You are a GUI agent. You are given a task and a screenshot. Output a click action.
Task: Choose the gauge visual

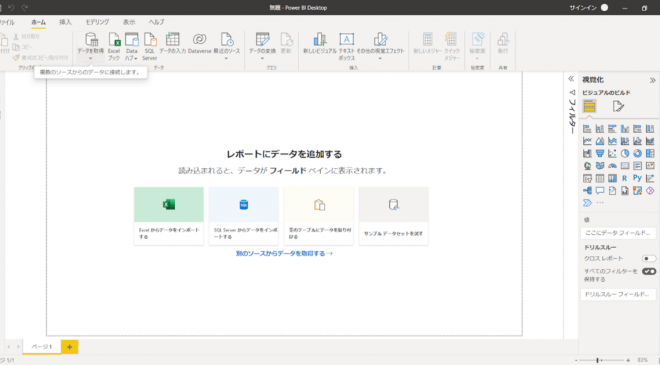coord(612,166)
